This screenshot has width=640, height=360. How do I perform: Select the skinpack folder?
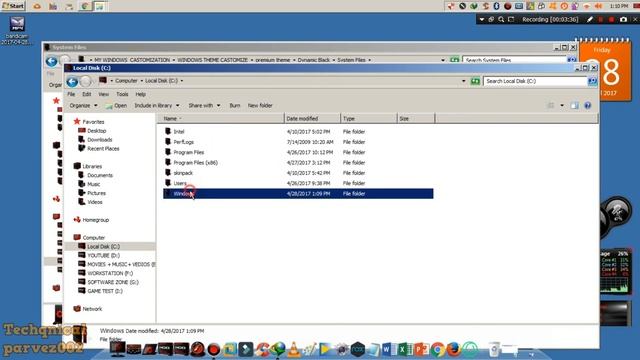pyautogui.click(x=183, y=173)
